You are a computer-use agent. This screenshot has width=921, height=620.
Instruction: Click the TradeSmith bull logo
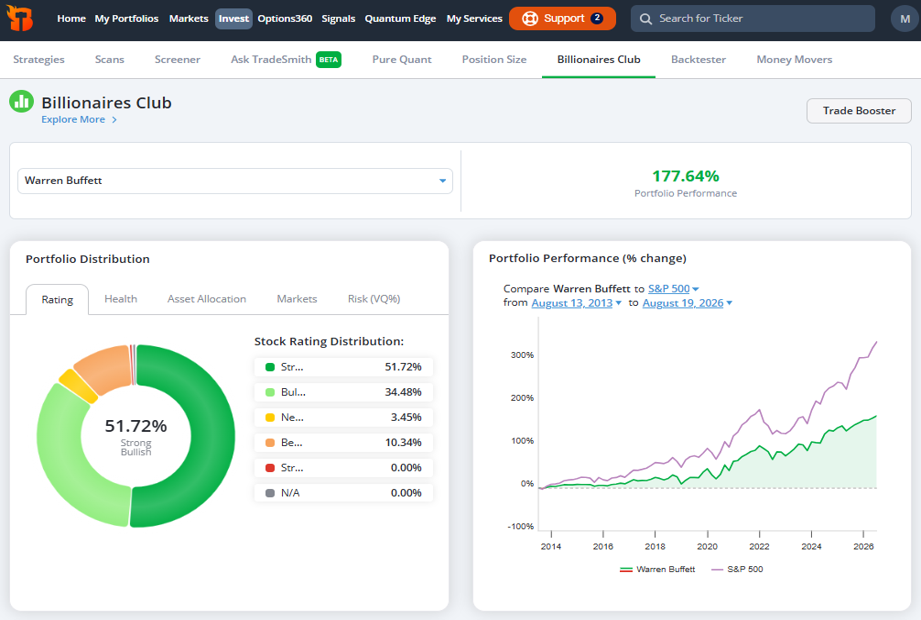[19, 18]
